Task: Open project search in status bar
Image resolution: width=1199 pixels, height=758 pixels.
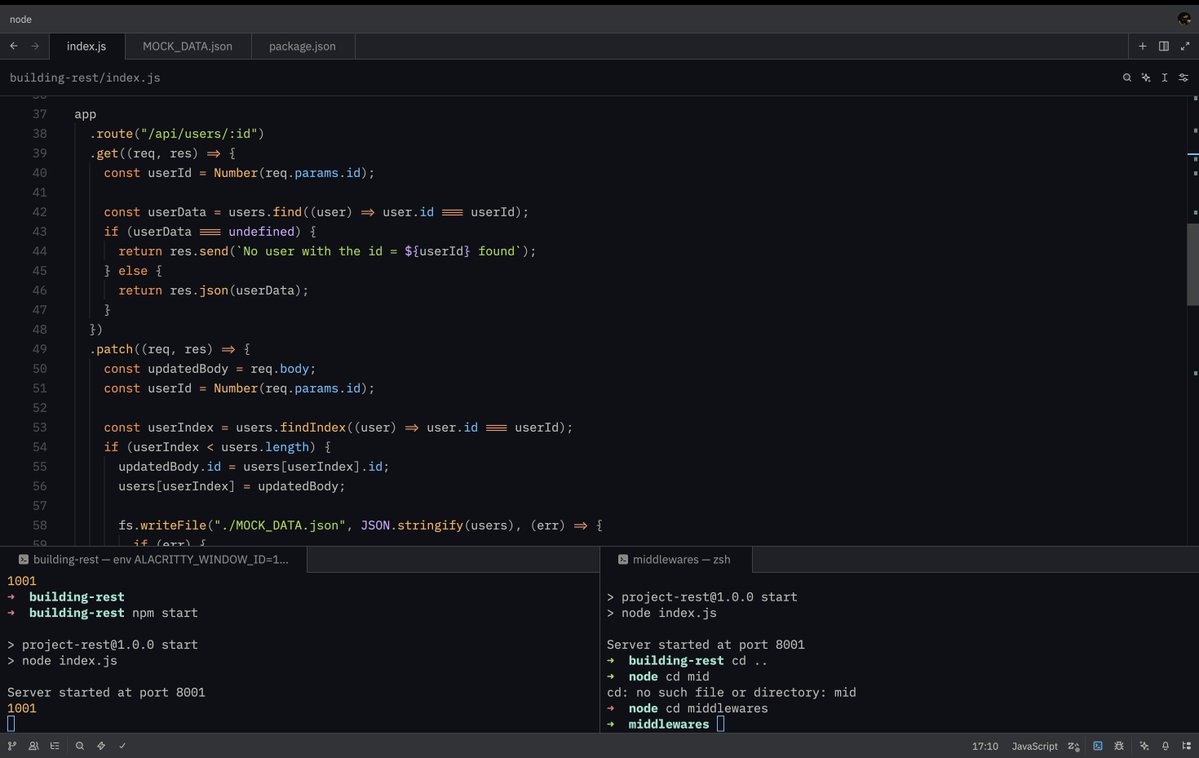Action: pos(80,746)
